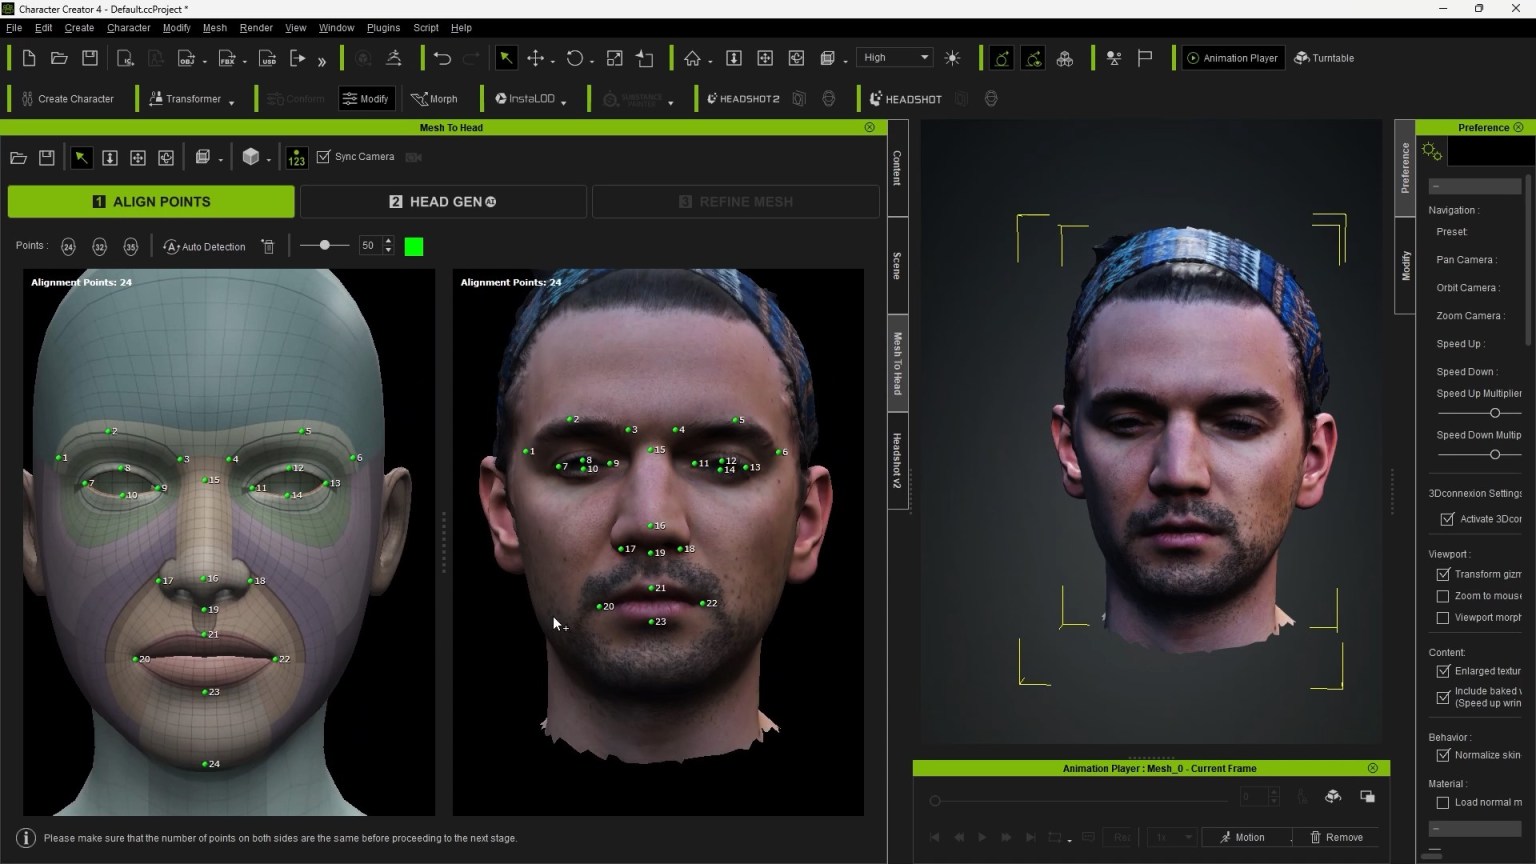The height and width of the screenshot is (864, 1536).
Task: Click the Create Character button
Action: pos(67,99)
